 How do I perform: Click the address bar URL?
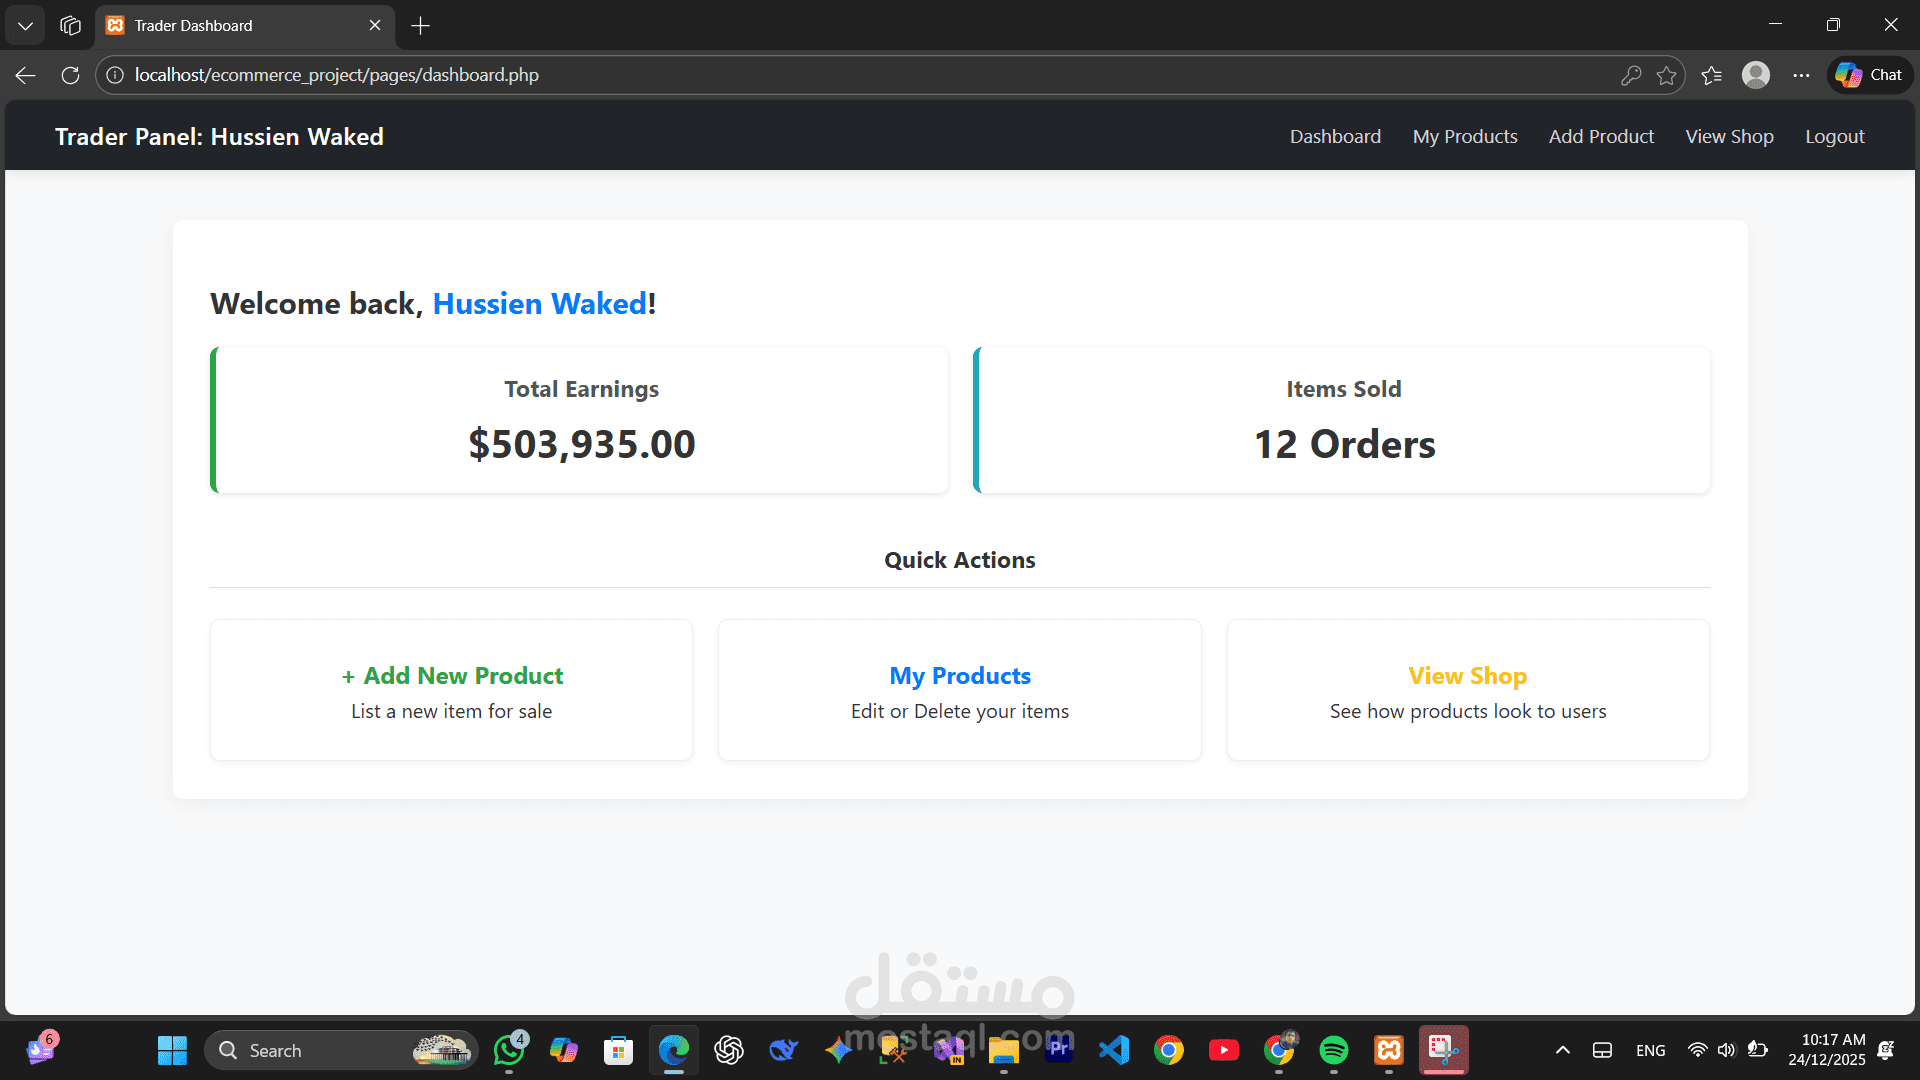pos(337,75)
